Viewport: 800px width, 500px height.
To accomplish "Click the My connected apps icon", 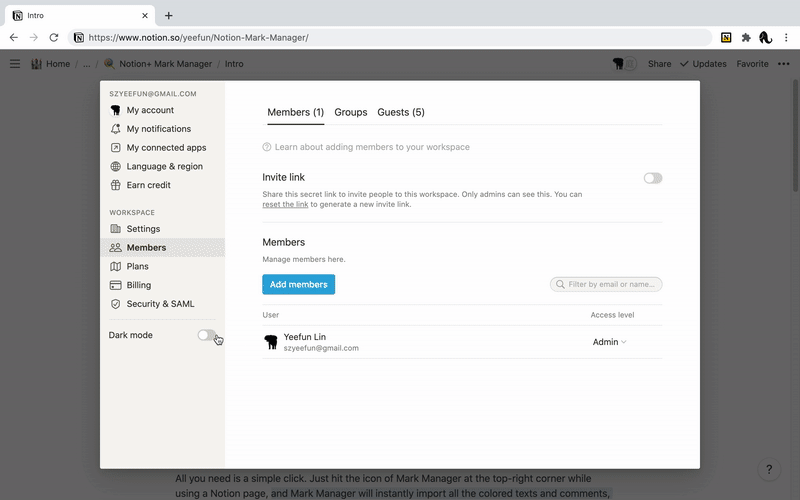I will coord(116,148).
